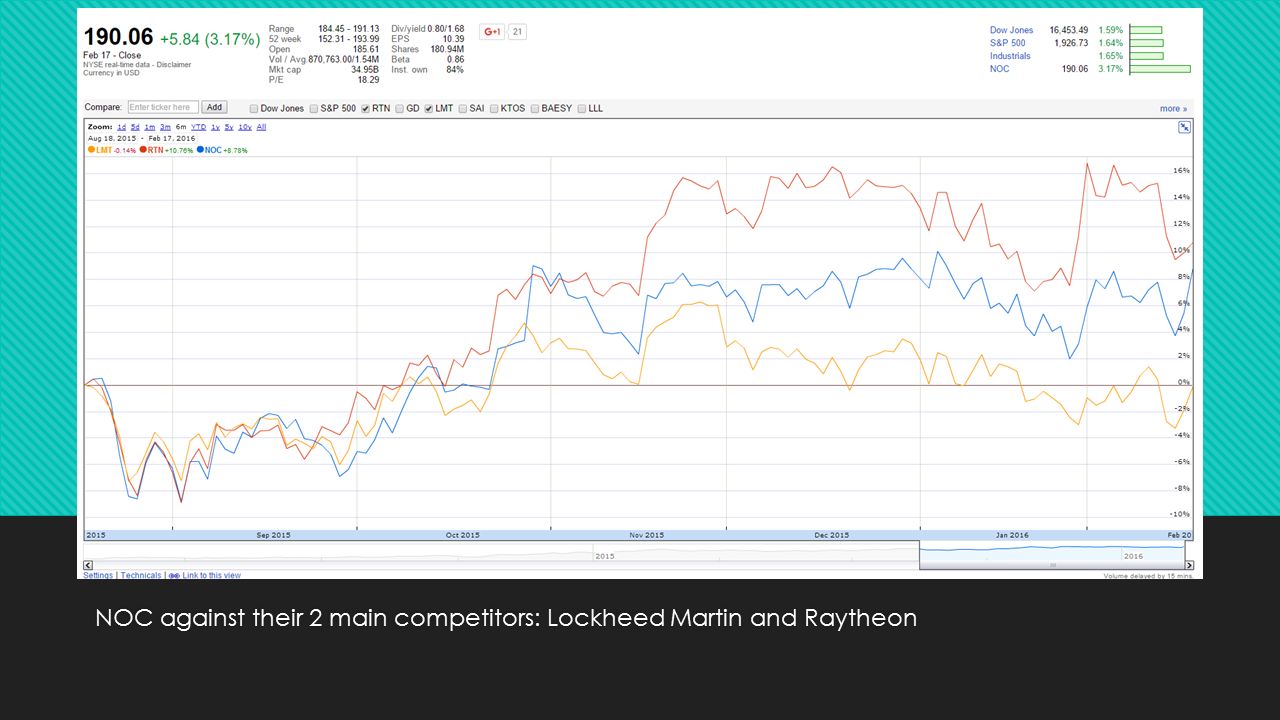Open the Technicals link
This screenshot has width=1280, height=720.
coord(141,575)
